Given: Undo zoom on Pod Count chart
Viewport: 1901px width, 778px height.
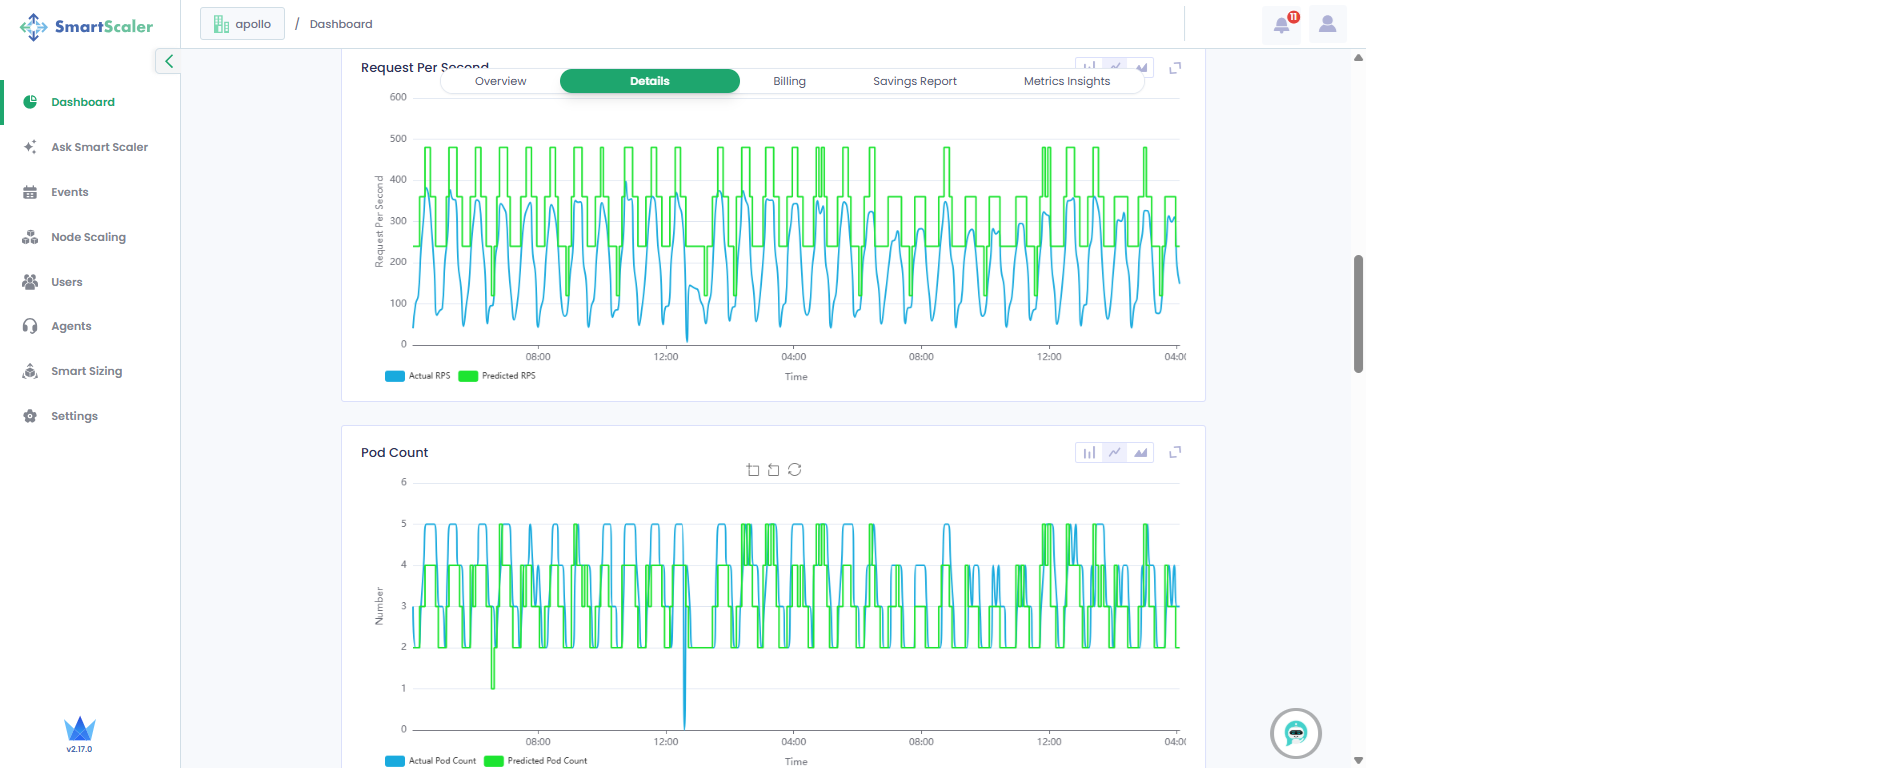Looking at the screenshot, I should point(773,470).
